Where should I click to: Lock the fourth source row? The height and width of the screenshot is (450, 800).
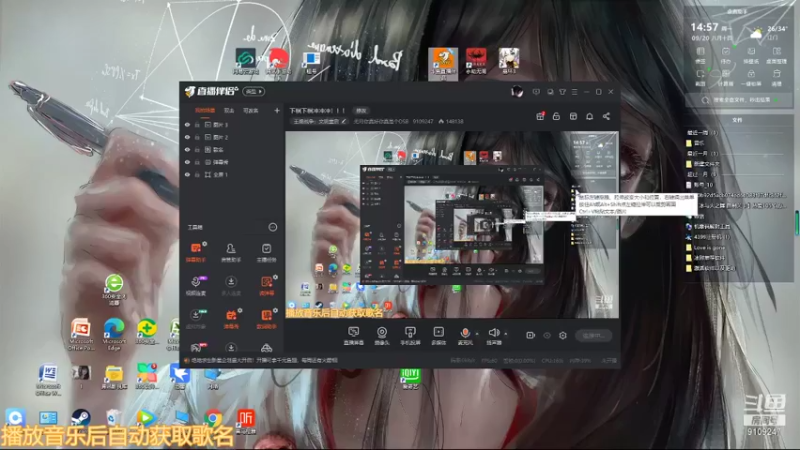(197, 162)
